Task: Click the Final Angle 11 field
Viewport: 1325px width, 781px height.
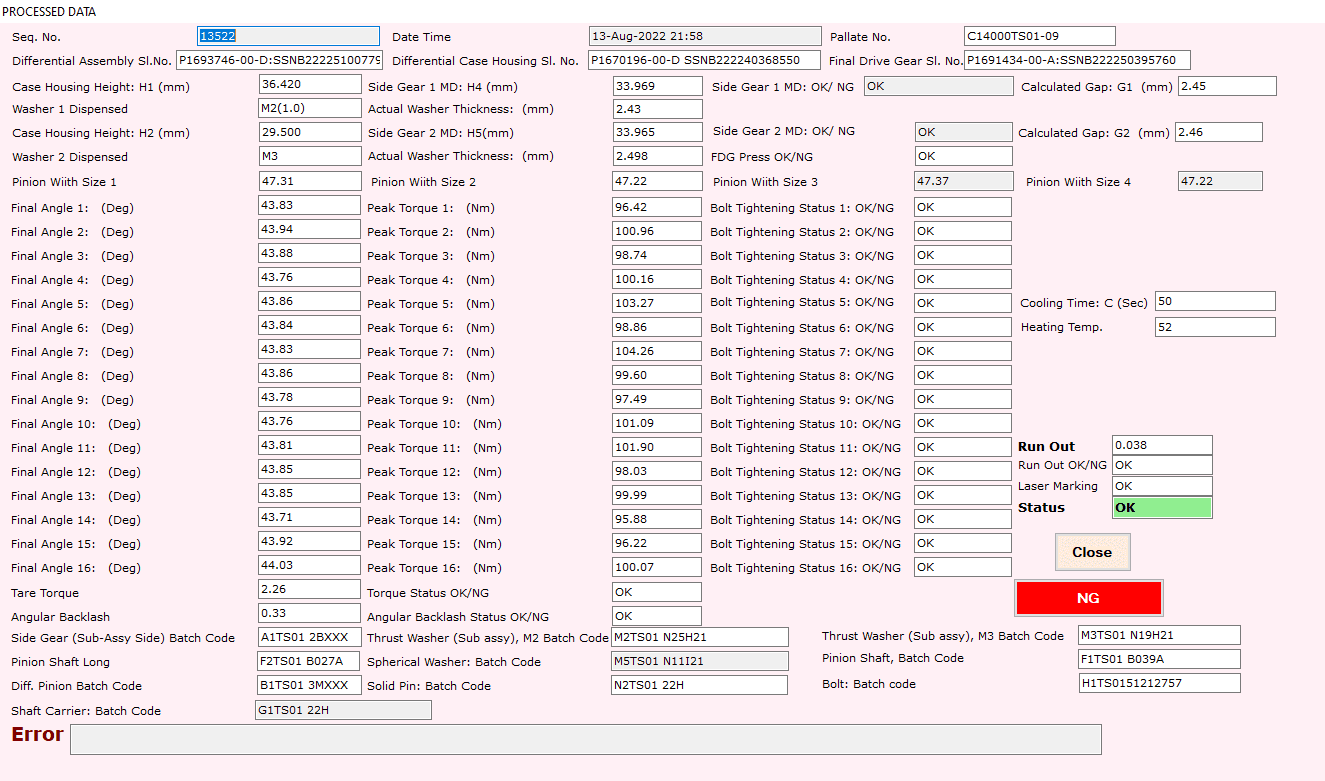Action: pyautogui.click(x=309, y=445)
